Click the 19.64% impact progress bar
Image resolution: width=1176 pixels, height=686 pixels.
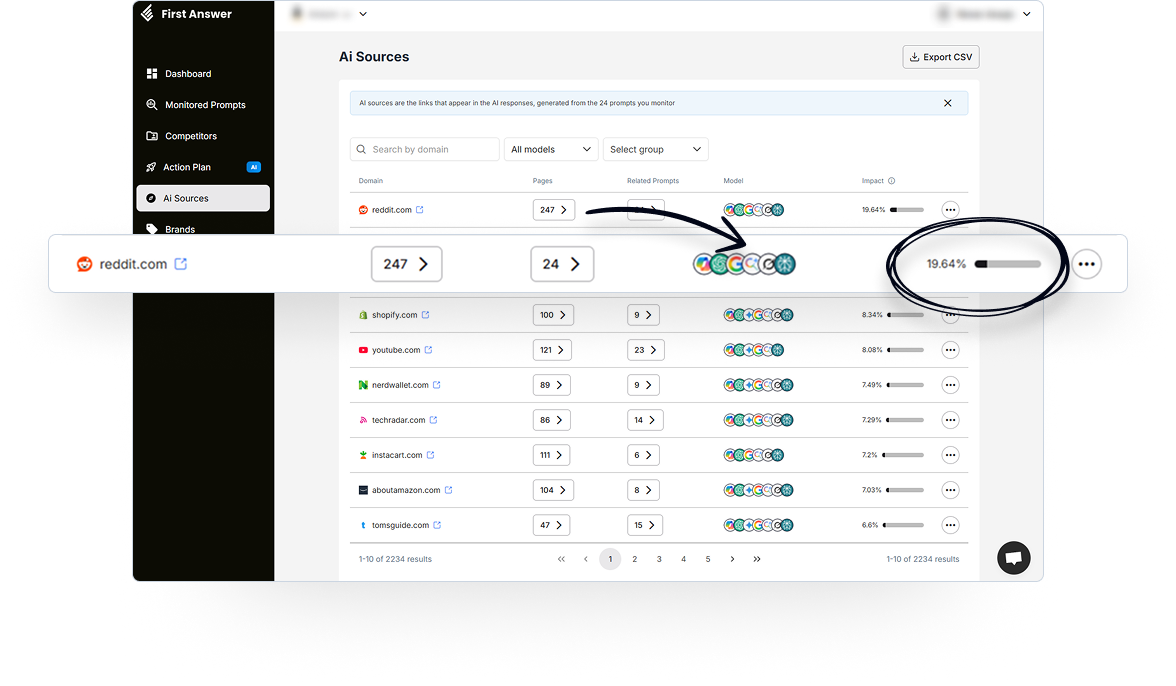(x=1007, y=264)
